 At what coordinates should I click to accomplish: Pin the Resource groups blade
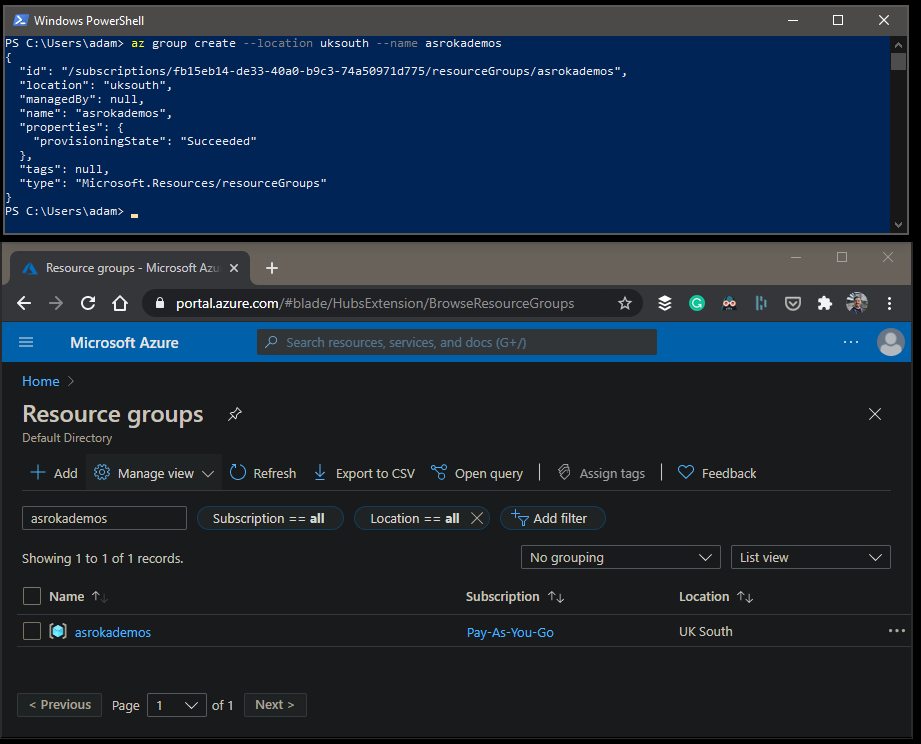tap(235, 414)
